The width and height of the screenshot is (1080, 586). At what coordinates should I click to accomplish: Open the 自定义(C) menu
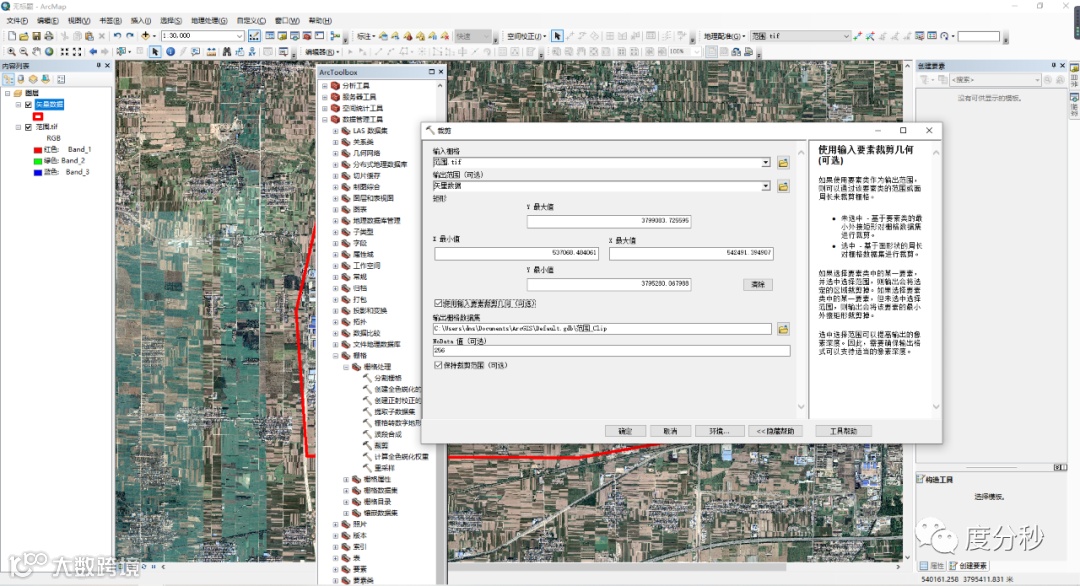coord(251,21)
